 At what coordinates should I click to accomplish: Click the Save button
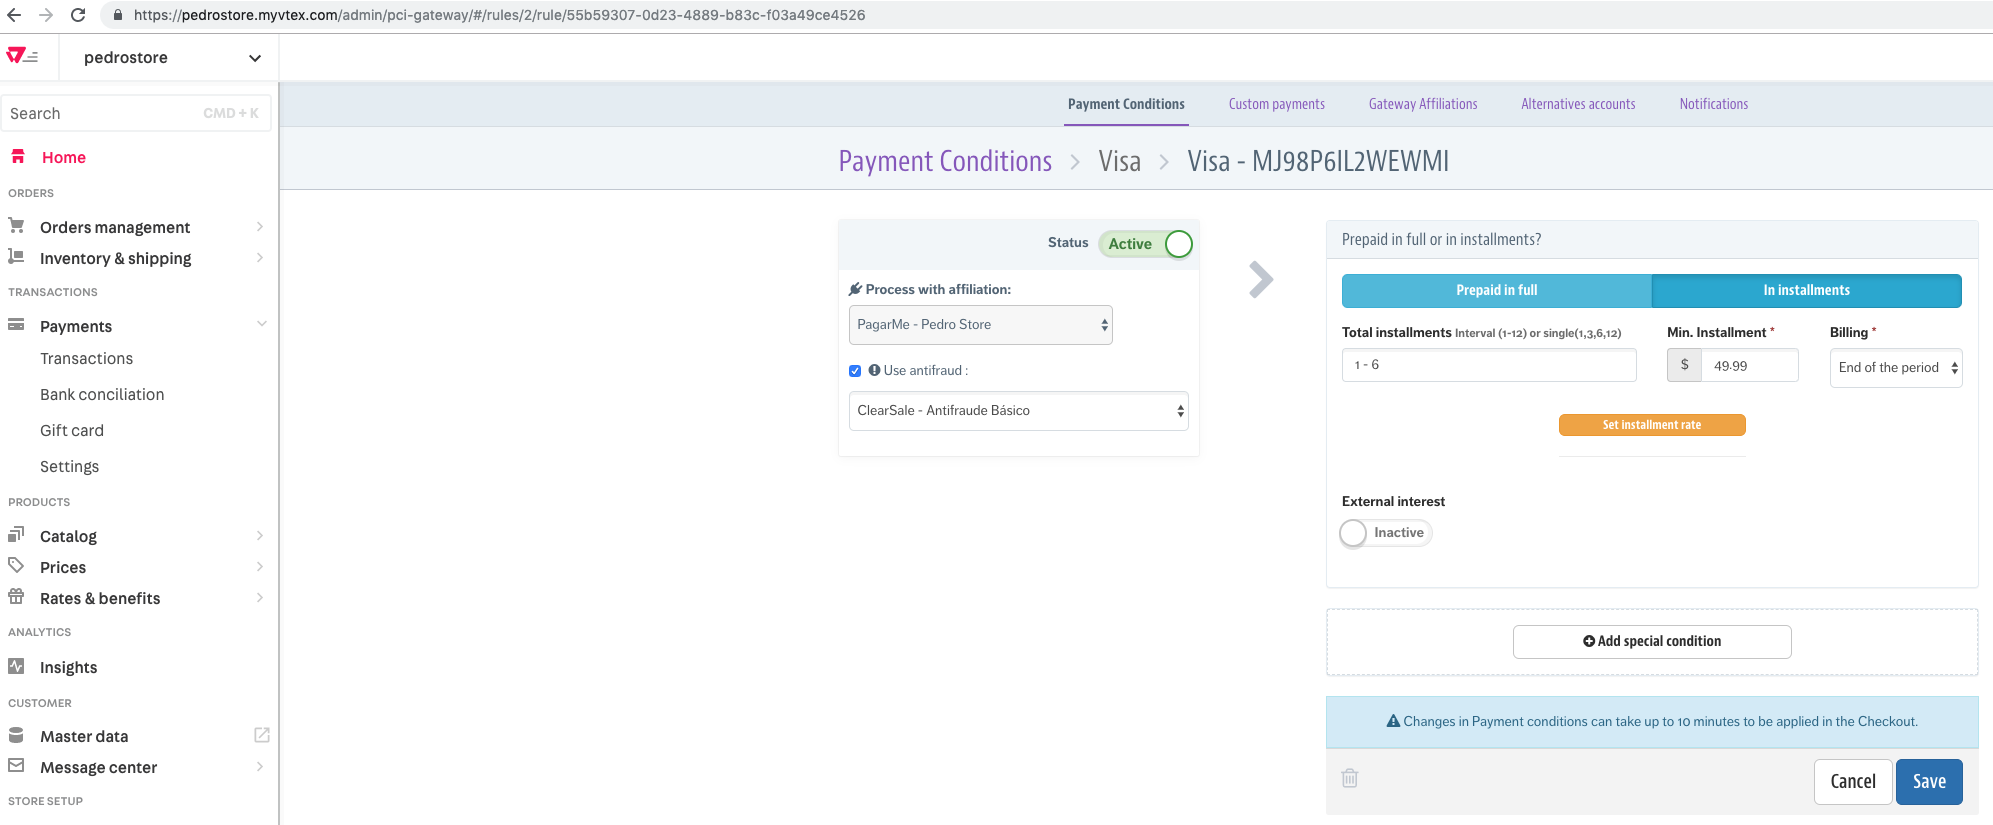[1929, 782]
